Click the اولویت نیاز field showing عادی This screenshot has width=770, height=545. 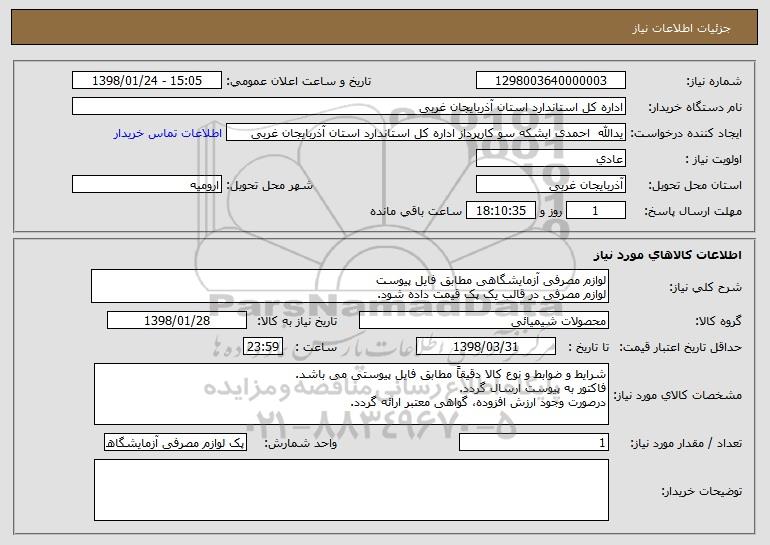[550, 158]
